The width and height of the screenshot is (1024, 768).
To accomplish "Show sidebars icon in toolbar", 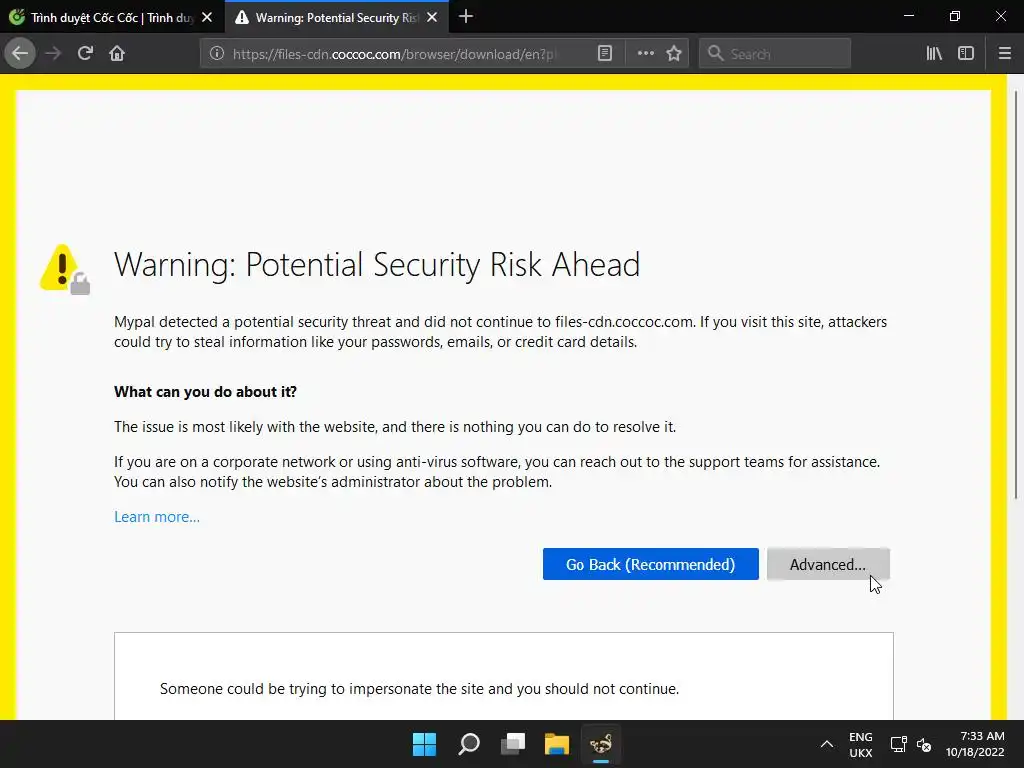I will tap(966, 54).
